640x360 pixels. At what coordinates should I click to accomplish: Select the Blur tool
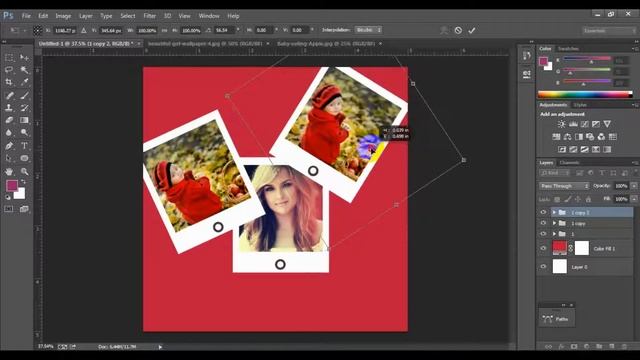9,133
